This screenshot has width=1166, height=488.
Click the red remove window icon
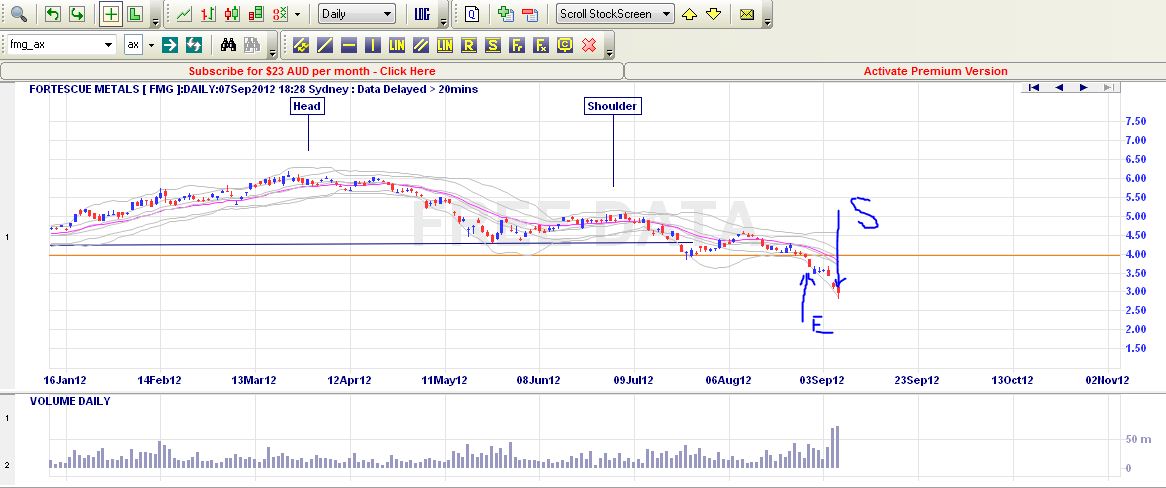pos(529,13)
